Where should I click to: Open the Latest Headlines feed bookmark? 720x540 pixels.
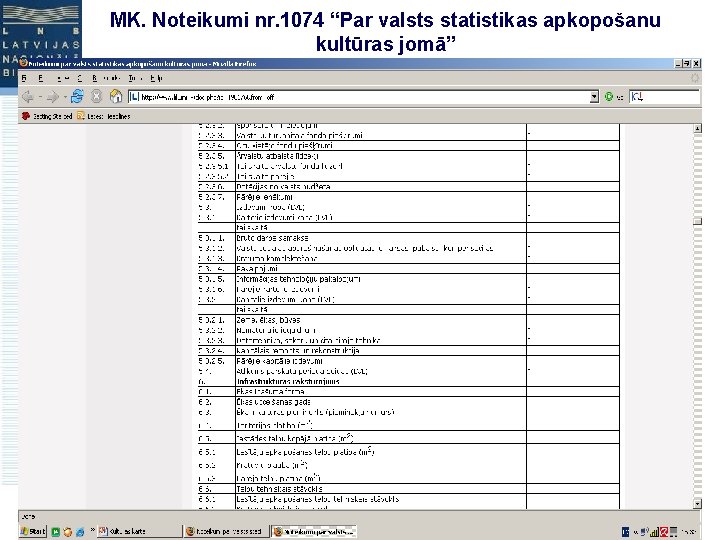point(104,116)
